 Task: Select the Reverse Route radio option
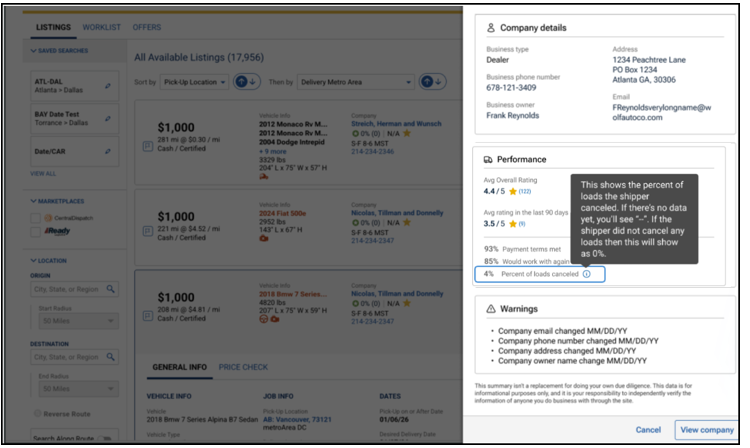tap(37, 413)
